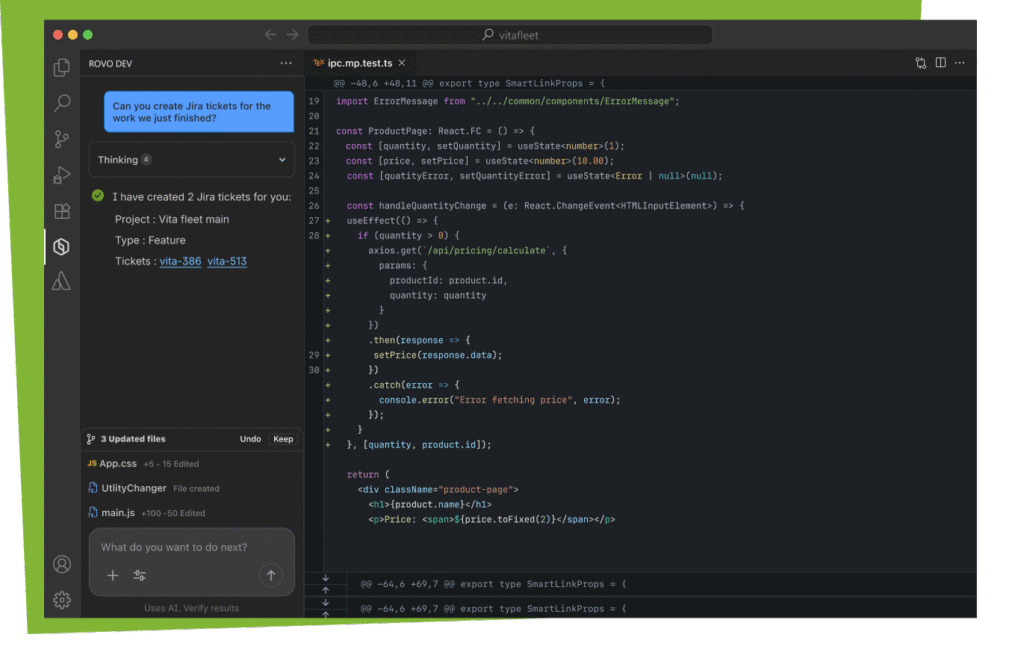Open the Atlassian icon in sidebar
This screenshot has height=649, width=1024.
(62, 281)
